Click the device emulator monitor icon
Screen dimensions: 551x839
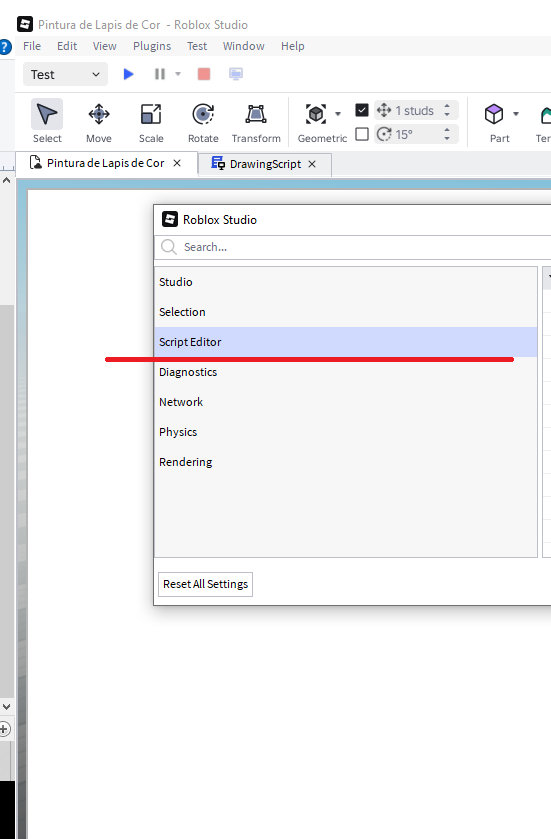(236, 74)
